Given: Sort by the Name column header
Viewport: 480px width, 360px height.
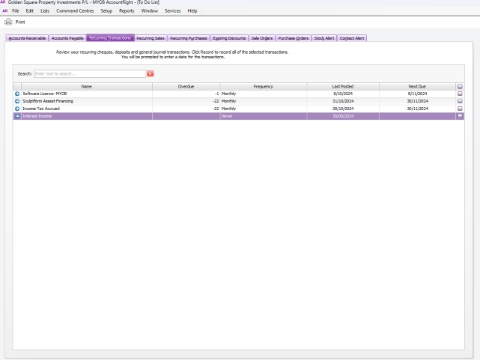Looking at the screenshot, I should tap(87, 86).
